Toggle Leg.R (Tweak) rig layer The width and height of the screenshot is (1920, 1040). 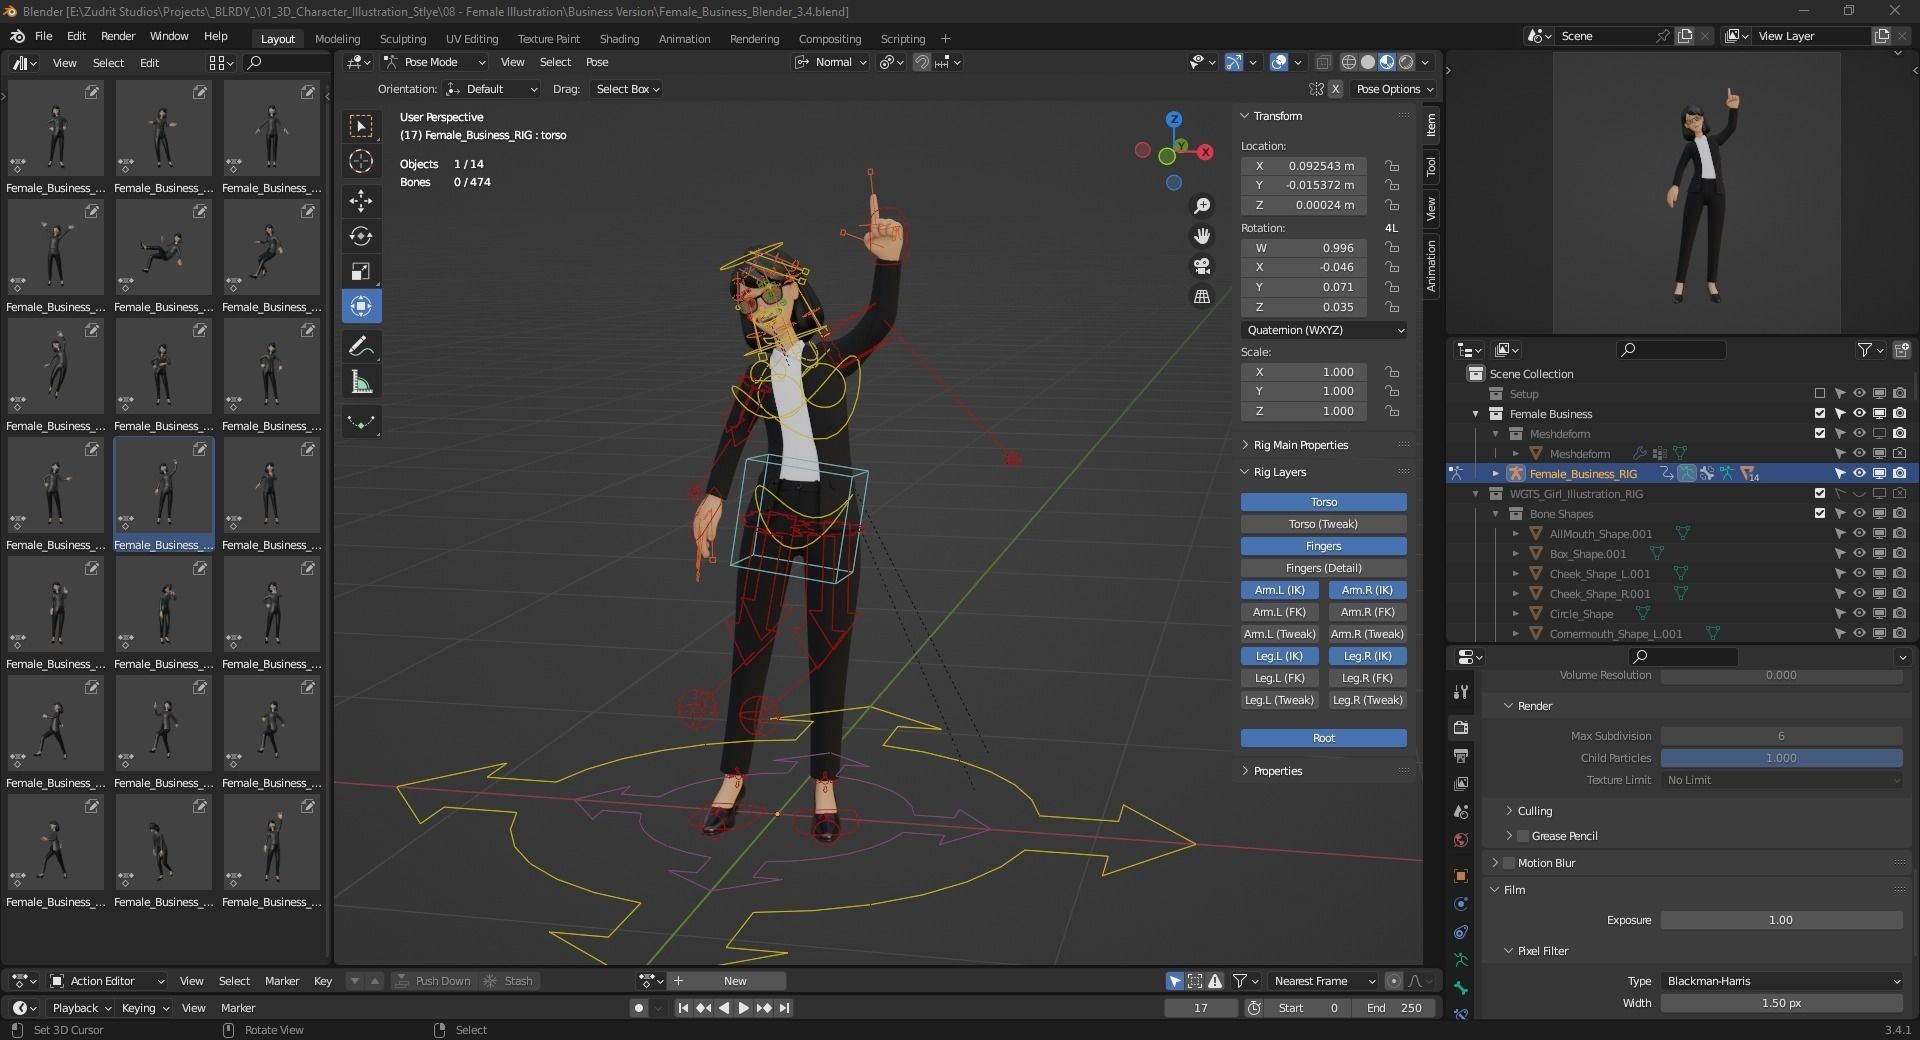1368,700
